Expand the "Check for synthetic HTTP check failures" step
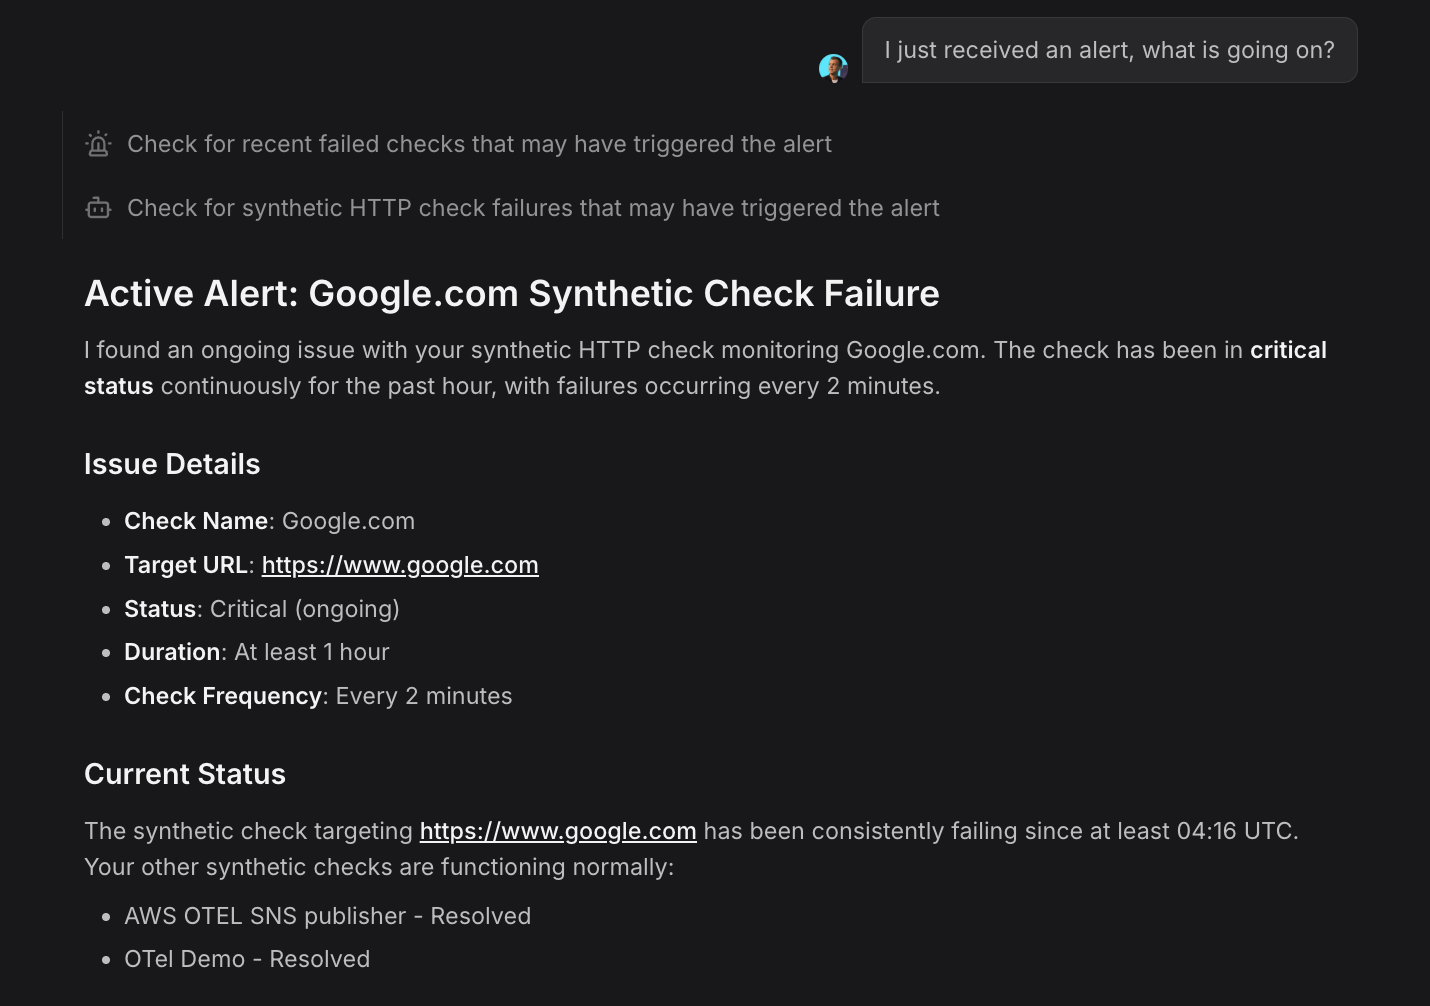1430x1006 pixels. point(533,208)
